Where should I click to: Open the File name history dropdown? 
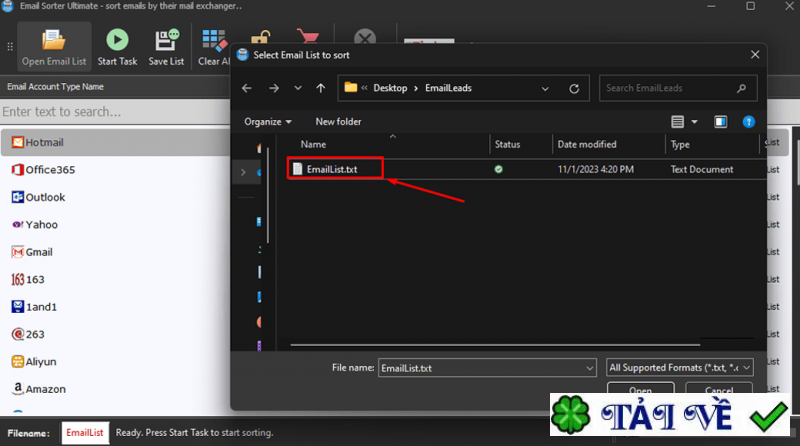(590, 368)
